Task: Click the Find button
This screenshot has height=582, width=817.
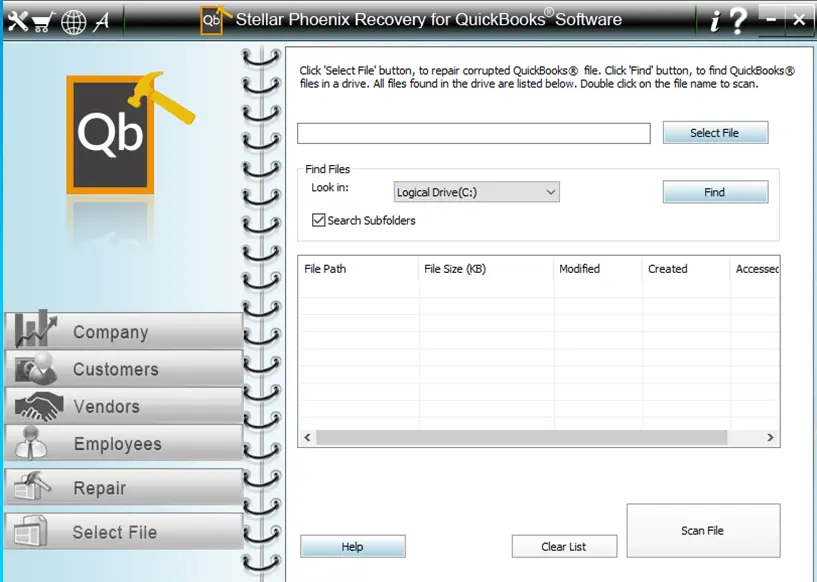Action: (715, 192)
